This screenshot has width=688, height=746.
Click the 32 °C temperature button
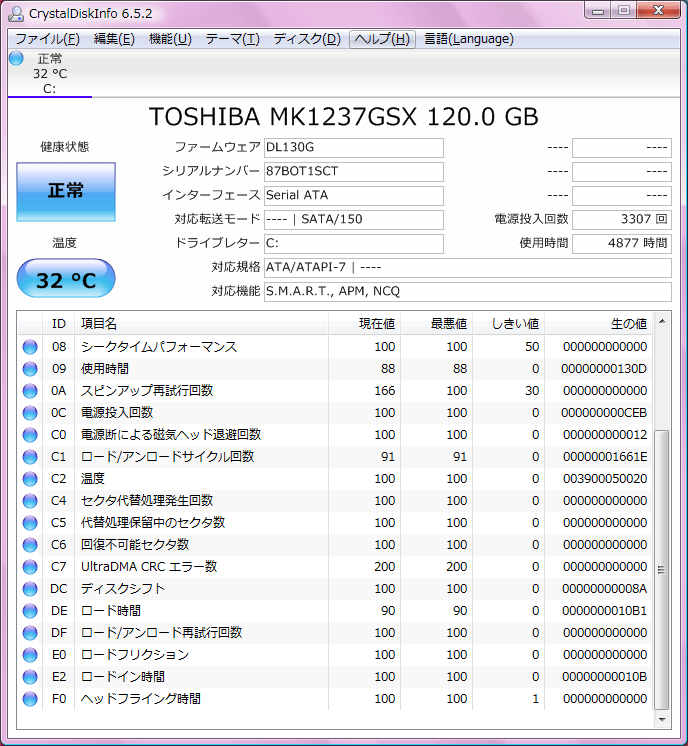coord(66,278)
